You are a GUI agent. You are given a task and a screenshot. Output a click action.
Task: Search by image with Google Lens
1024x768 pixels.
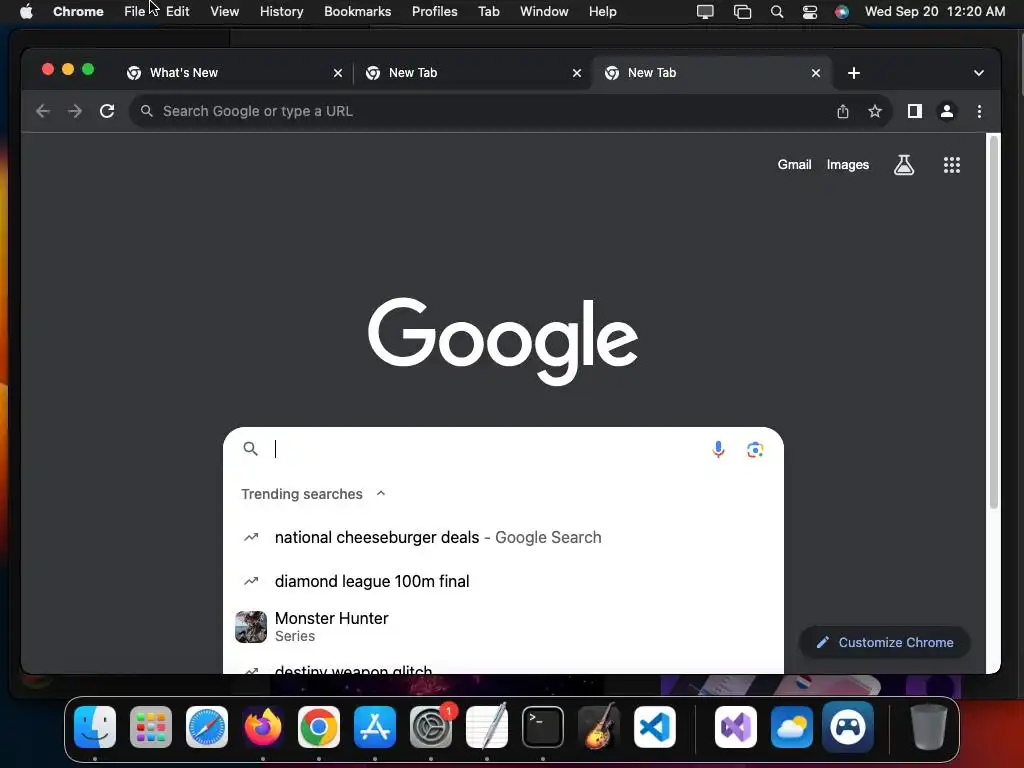[x=755, y=449]
